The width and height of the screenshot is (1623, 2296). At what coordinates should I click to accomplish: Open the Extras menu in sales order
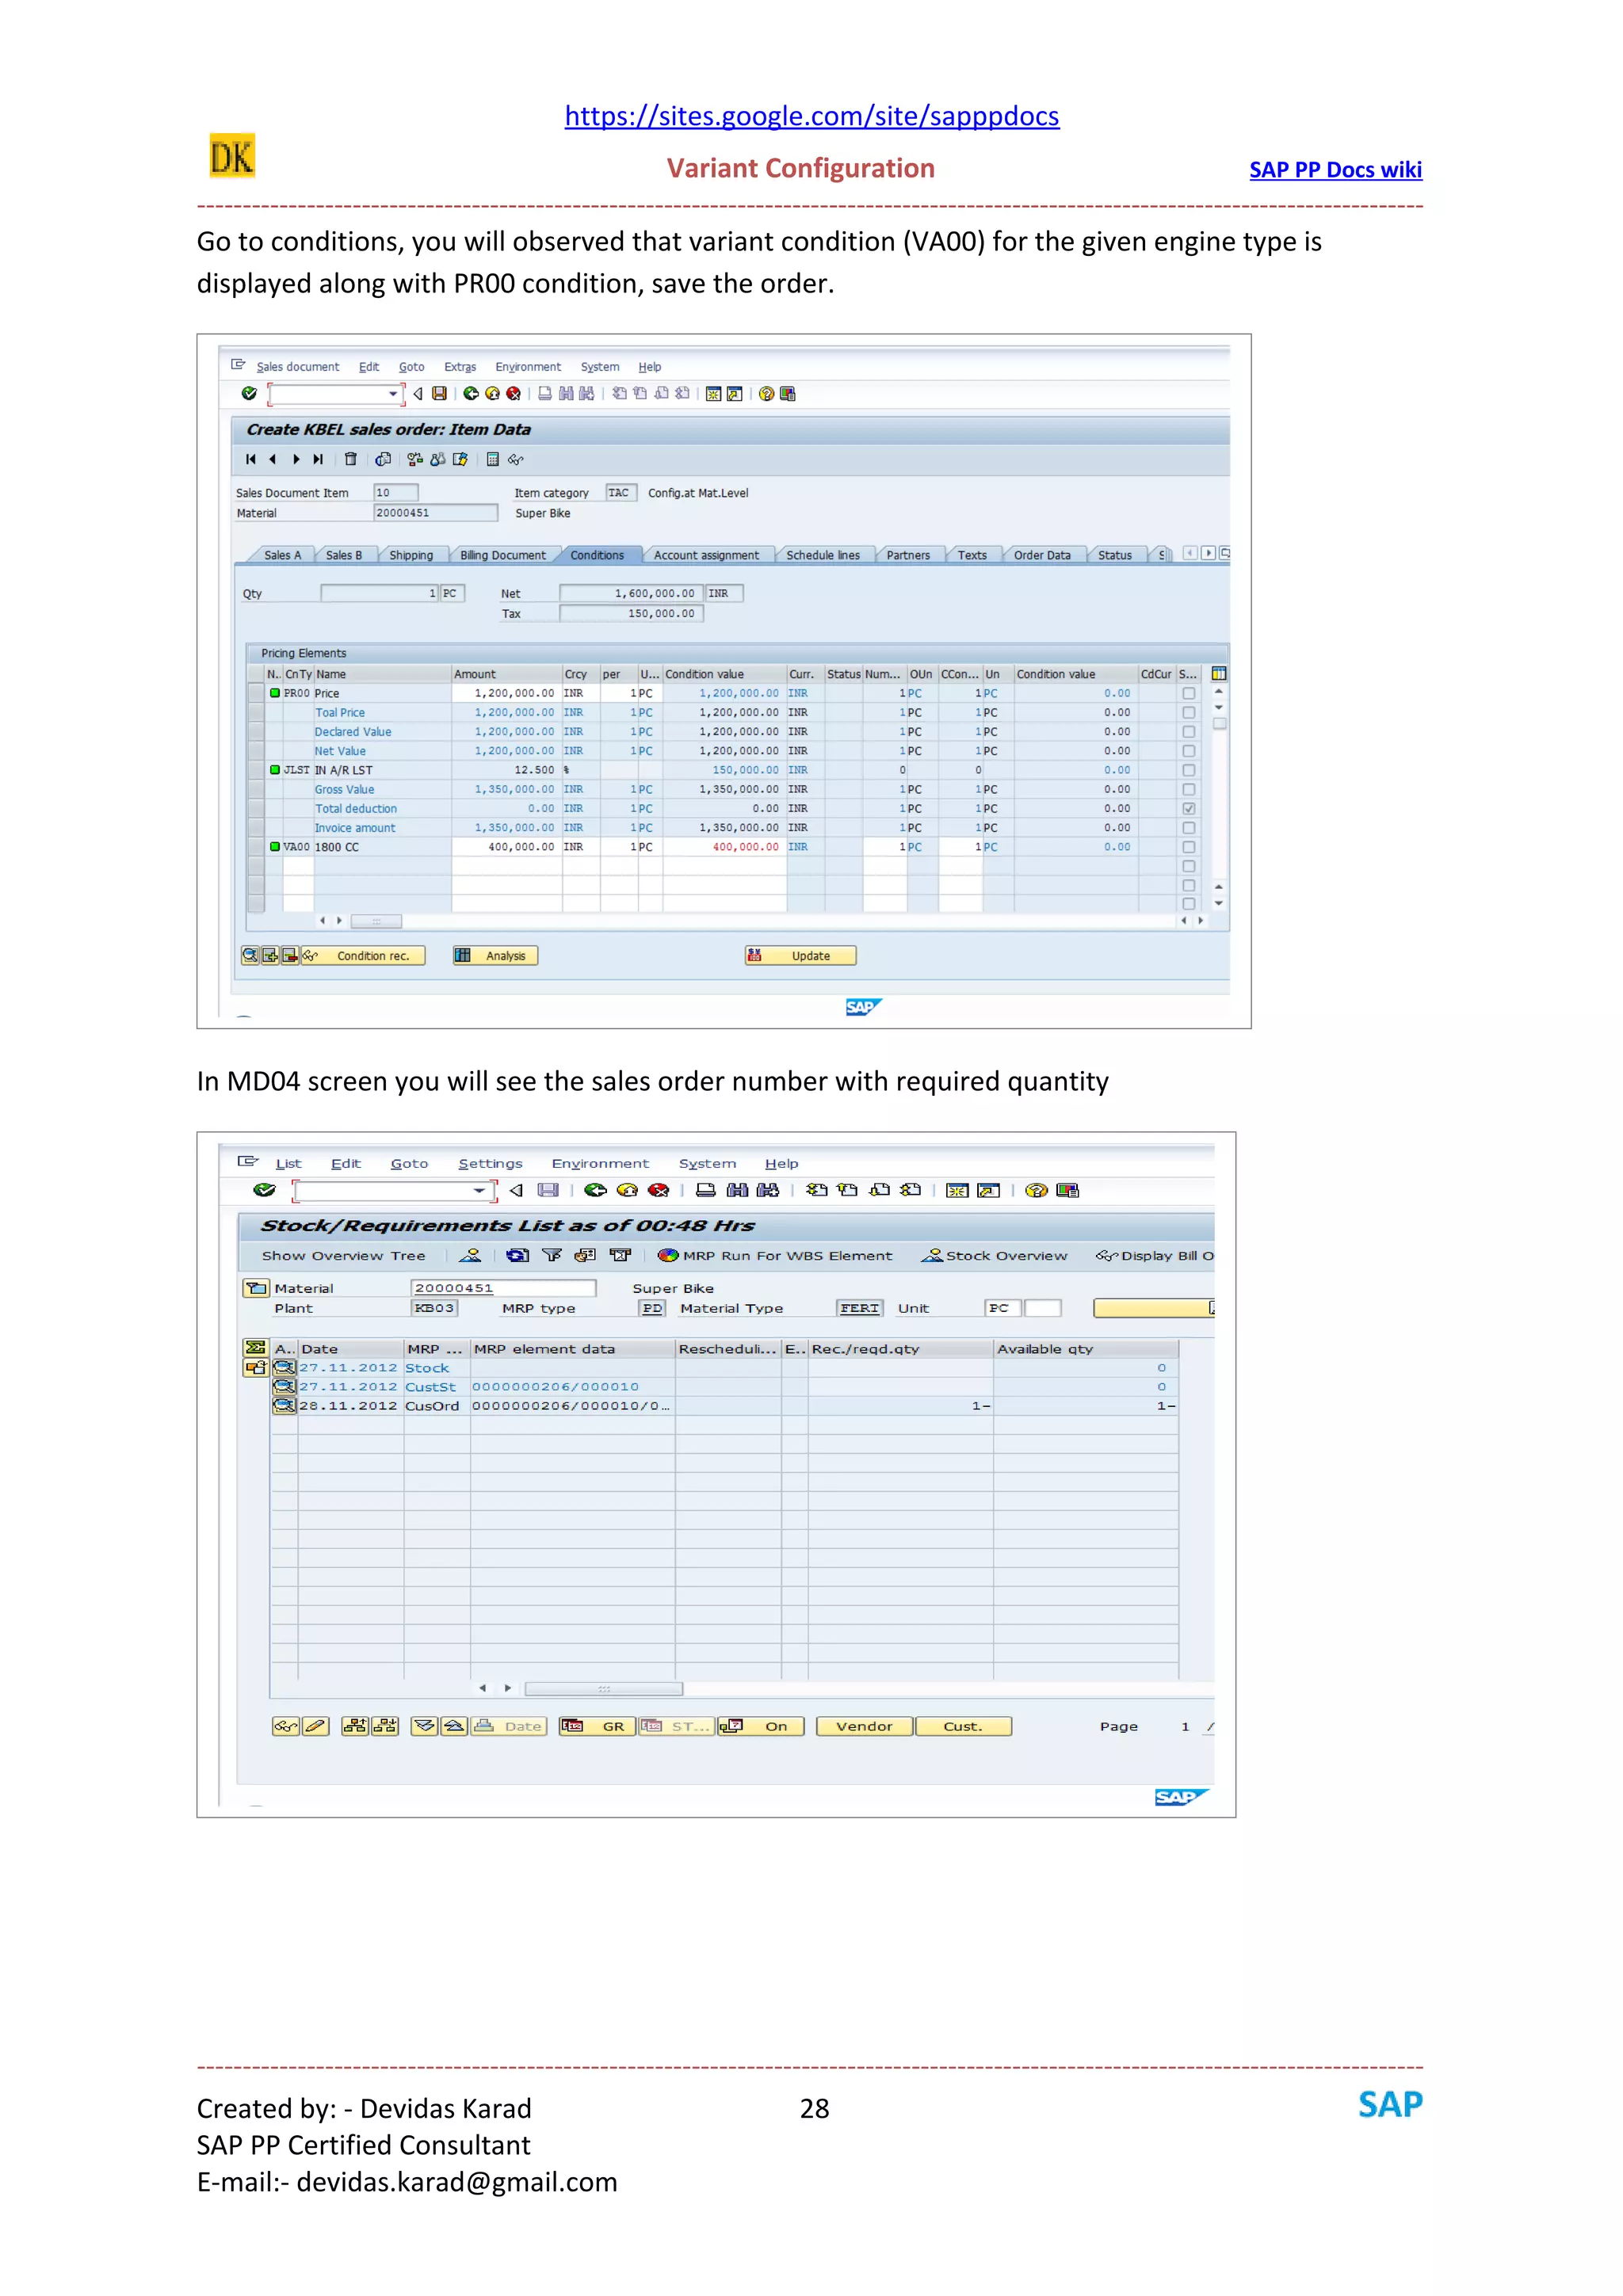coord(460,367)
